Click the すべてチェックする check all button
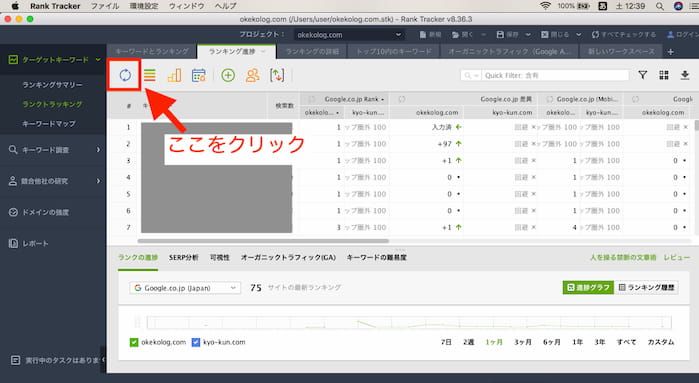The image size is (699, 383). coord(624,34)
